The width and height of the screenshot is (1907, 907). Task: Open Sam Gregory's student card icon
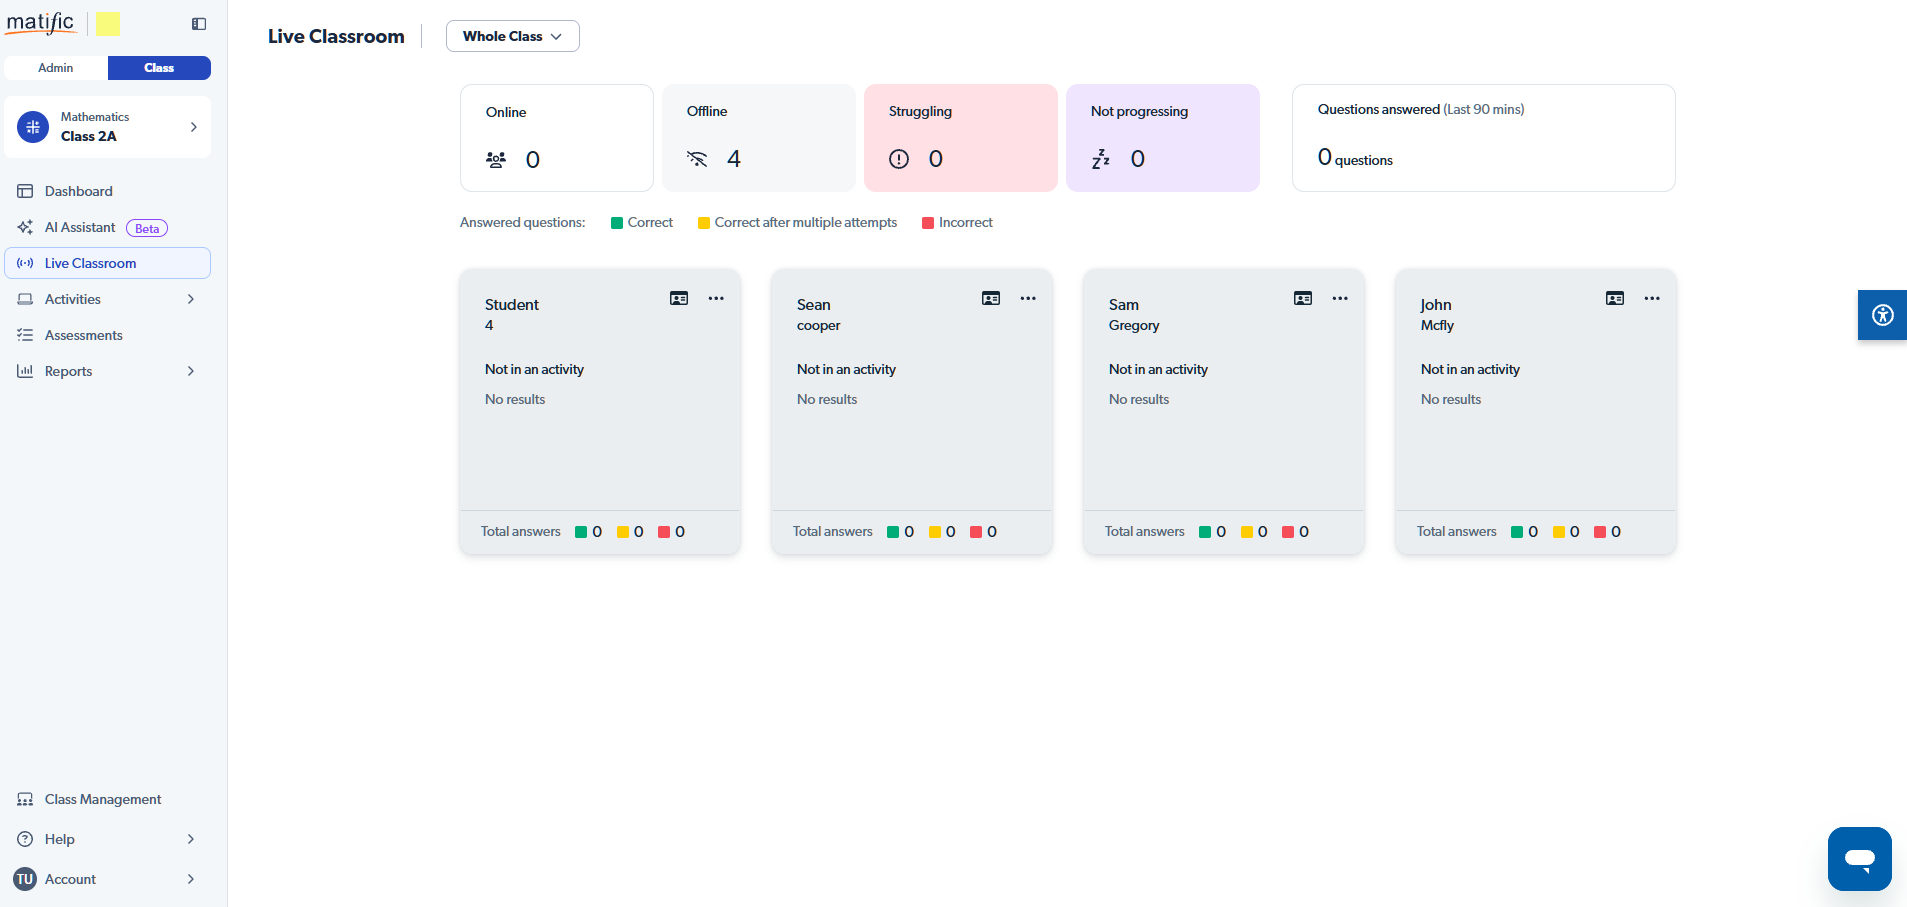tap(1303, 298)
